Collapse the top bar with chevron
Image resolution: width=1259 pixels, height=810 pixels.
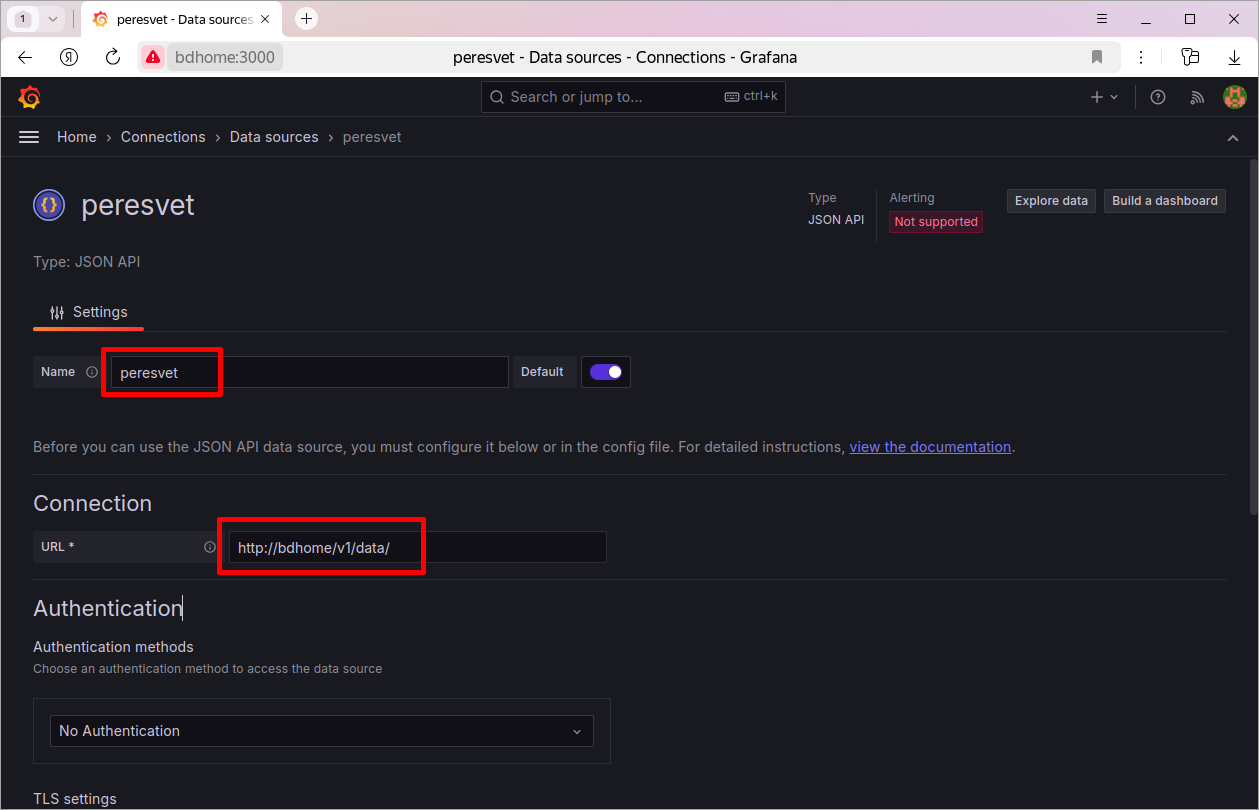1233,138
